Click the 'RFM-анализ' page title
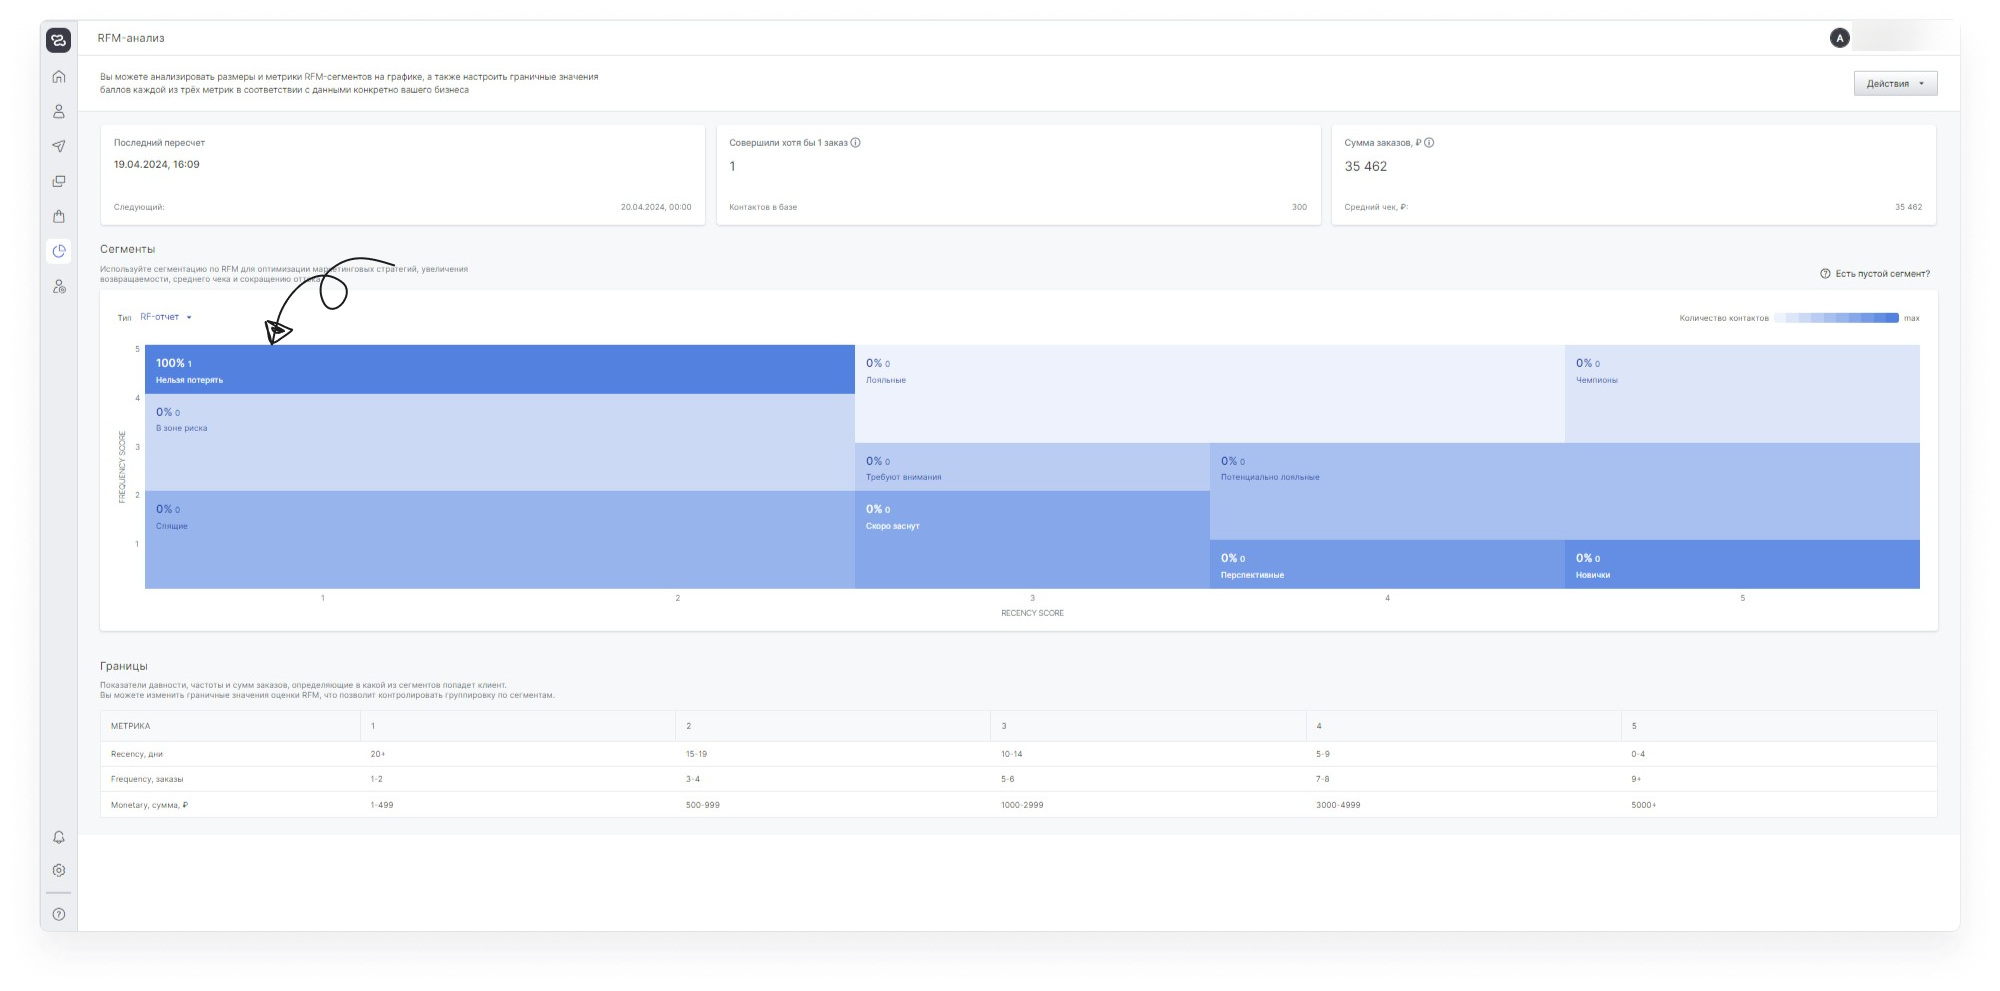The width and height of the screenshot is (2000, 991). (131, 38)
